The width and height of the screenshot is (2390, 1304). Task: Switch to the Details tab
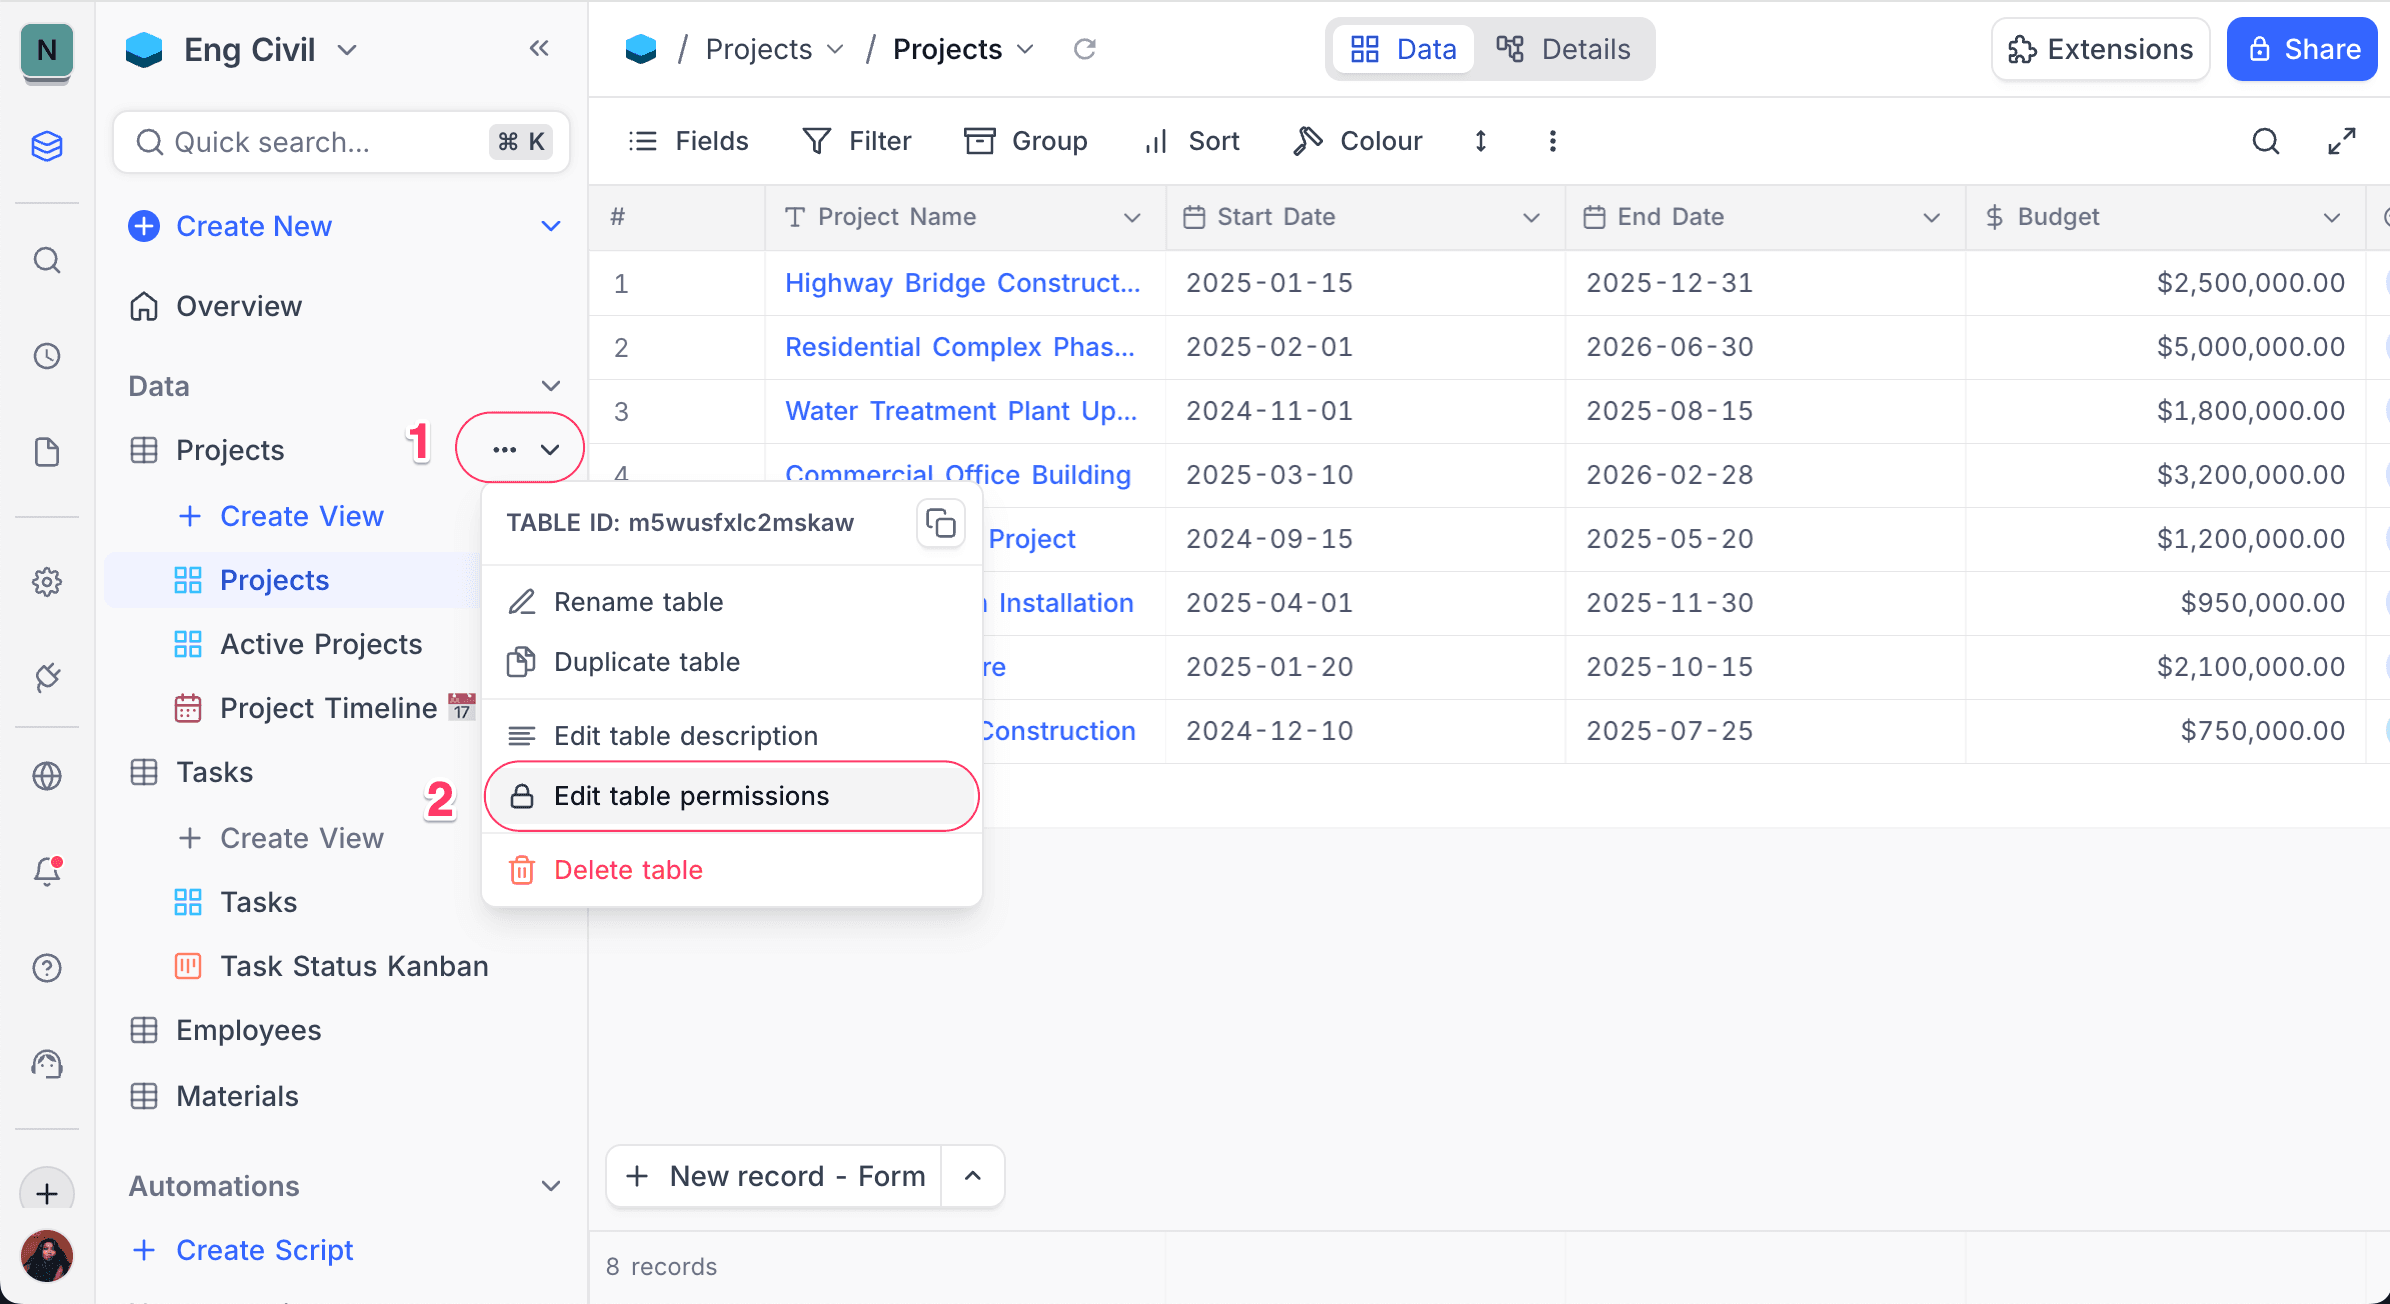(x=1565, y=49)
